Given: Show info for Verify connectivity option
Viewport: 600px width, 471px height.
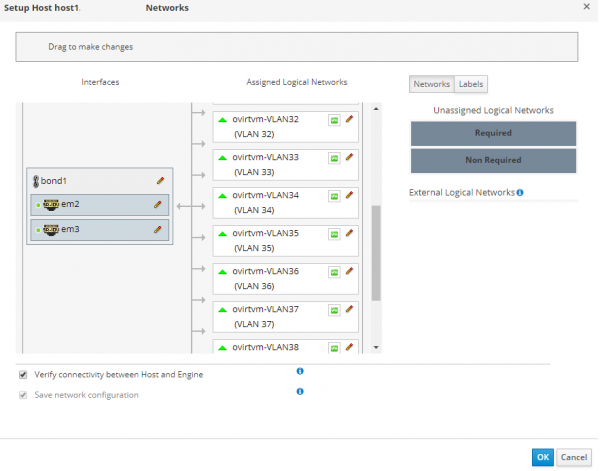Looking at the screenshot, I should click(300, 371).
